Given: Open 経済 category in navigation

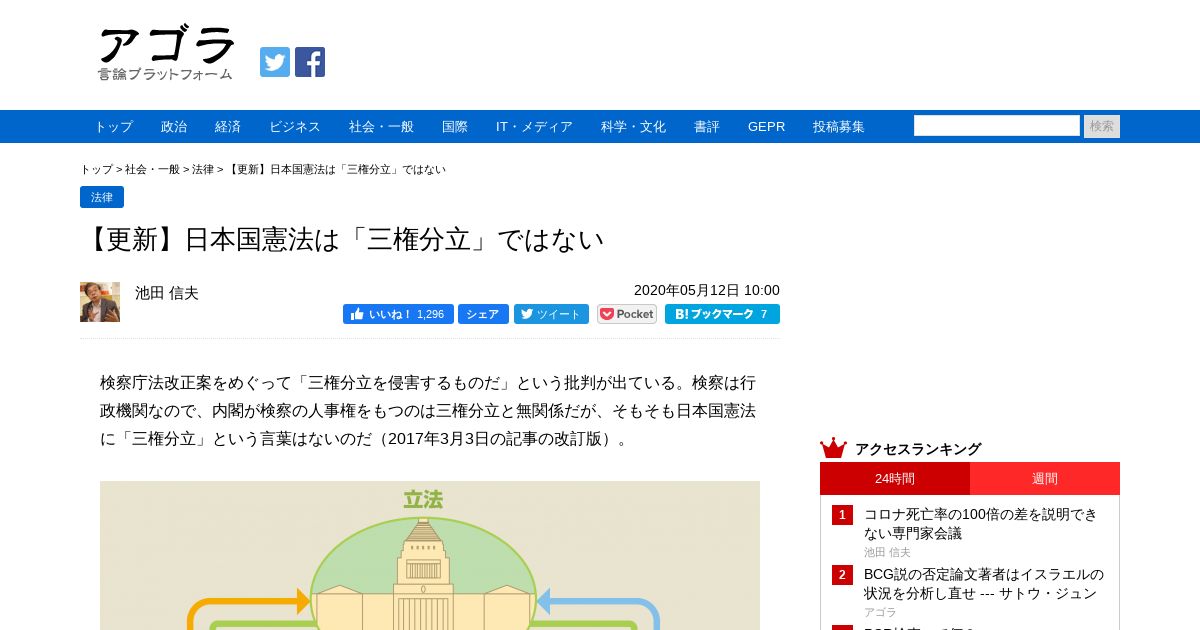Looking at the screenshot, I should pos(228,127).
